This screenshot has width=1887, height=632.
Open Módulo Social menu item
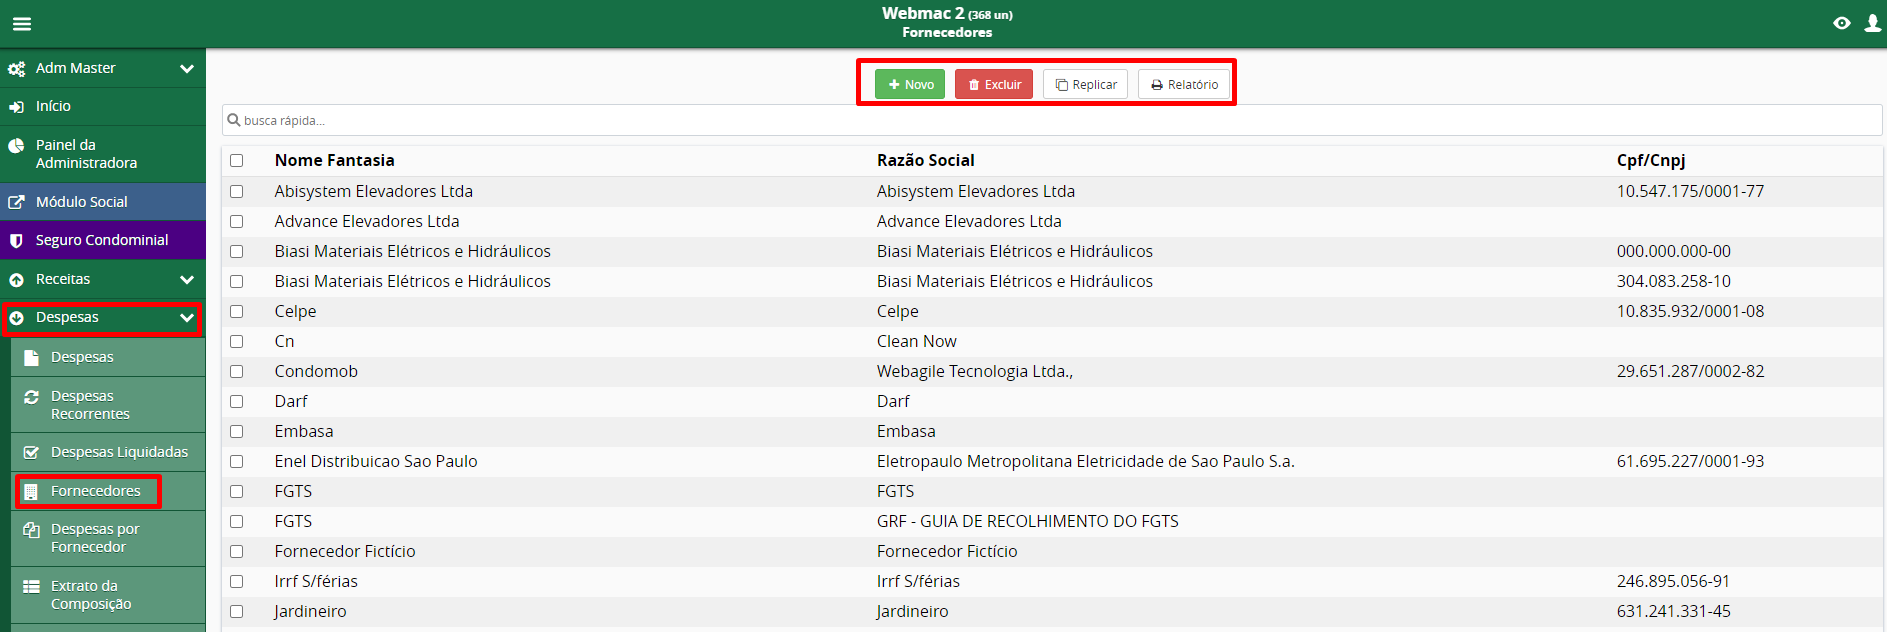pyautogui.click(x=103, y=202)
